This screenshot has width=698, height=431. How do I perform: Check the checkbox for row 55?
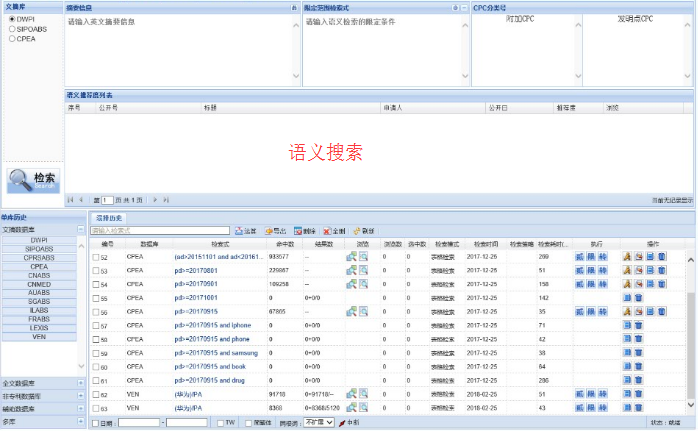96,298
